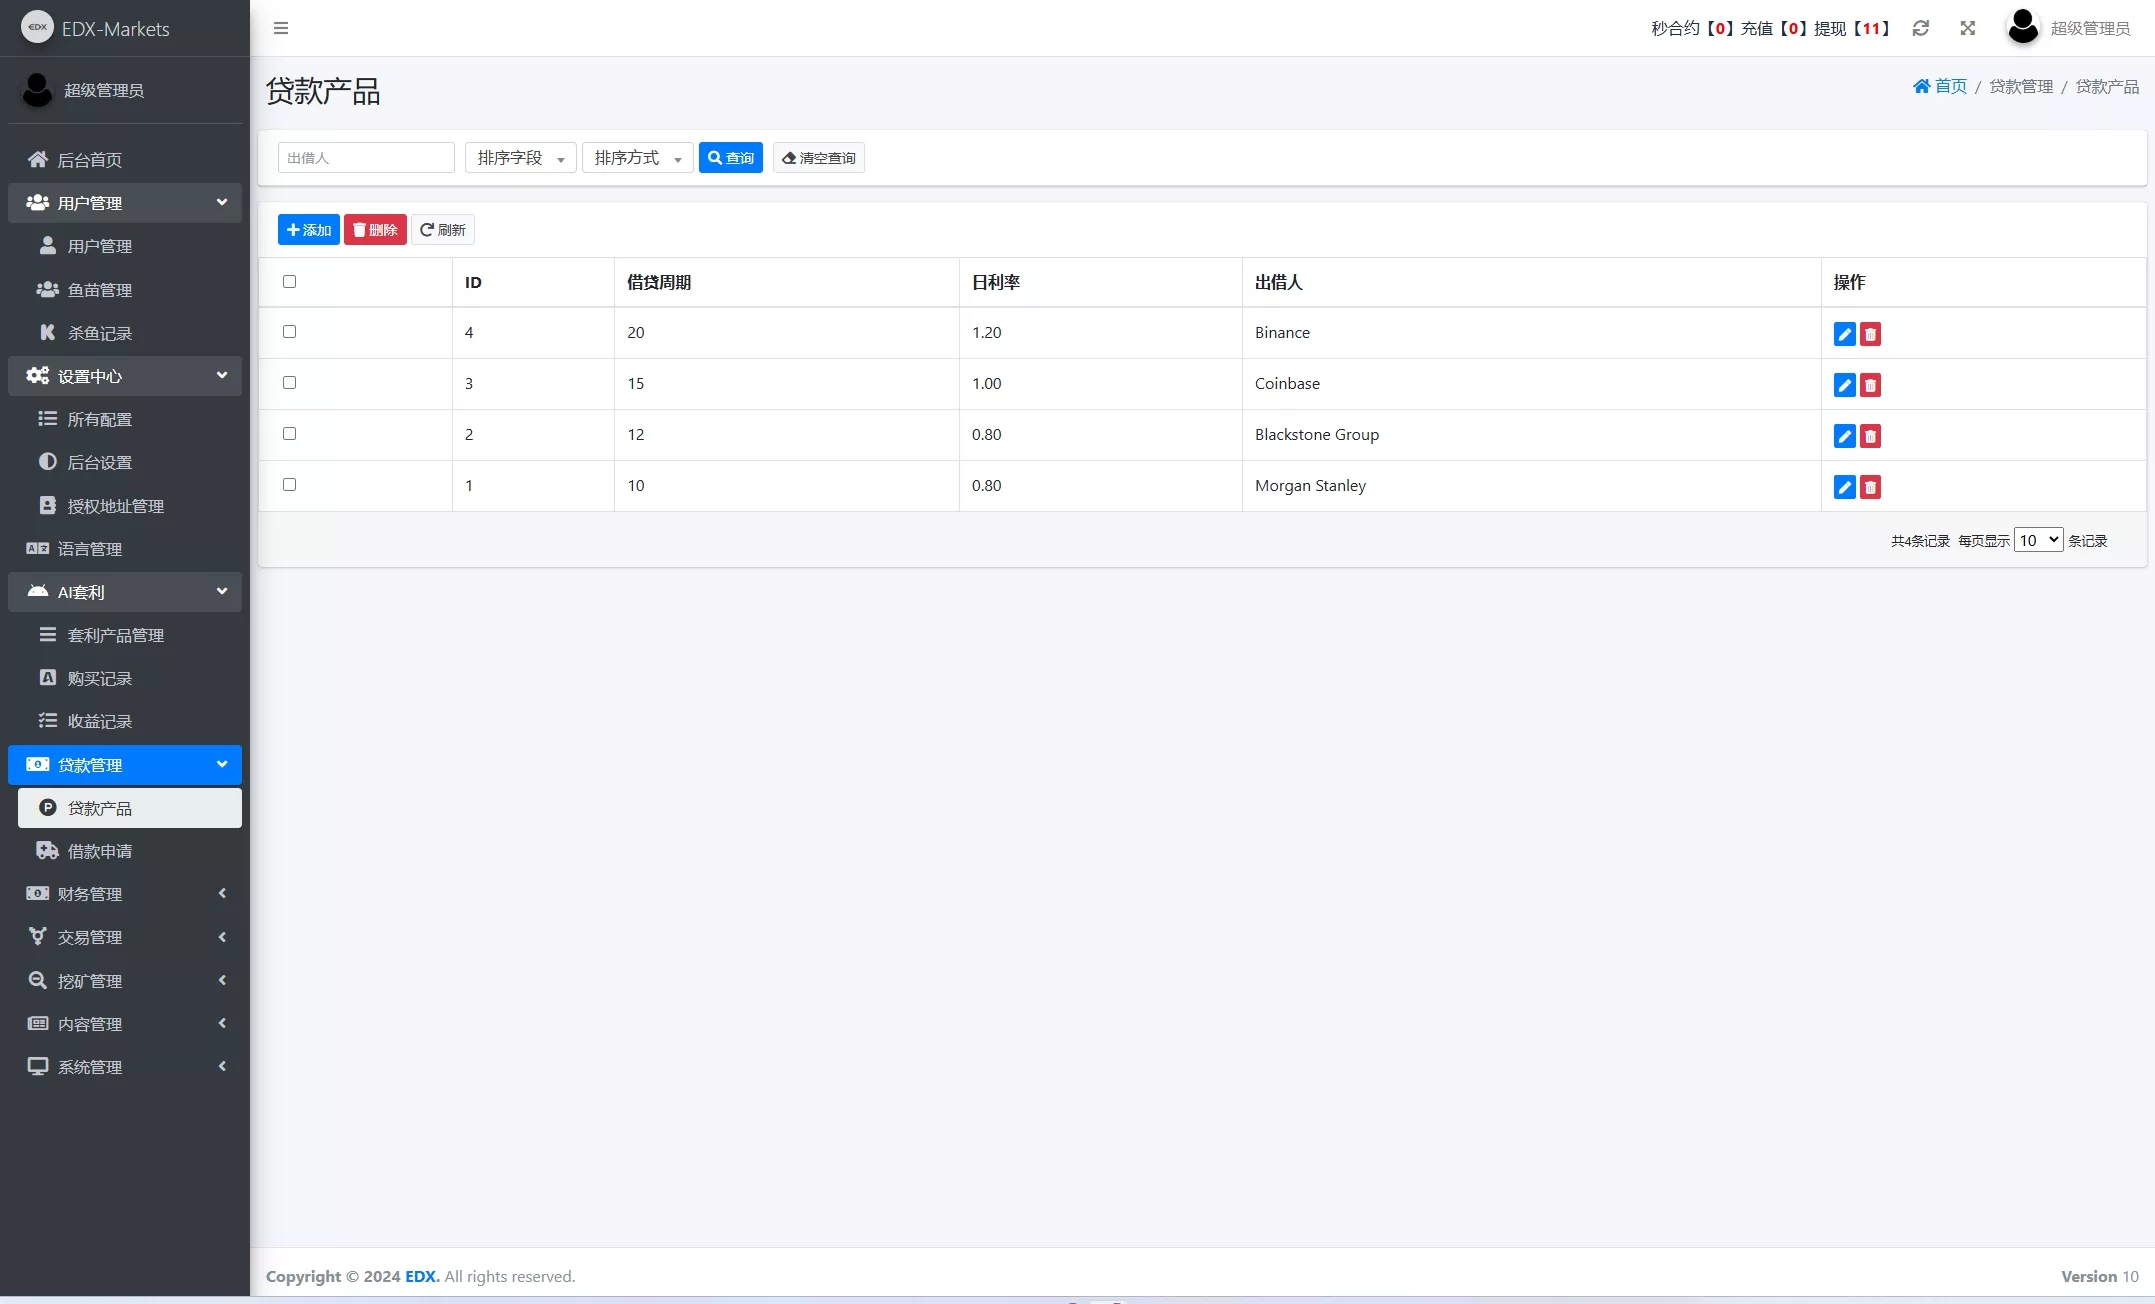Viewport: 2155px width, 1304px height.
Task: Click the blue 添加 add button
Action: [308, 230]
